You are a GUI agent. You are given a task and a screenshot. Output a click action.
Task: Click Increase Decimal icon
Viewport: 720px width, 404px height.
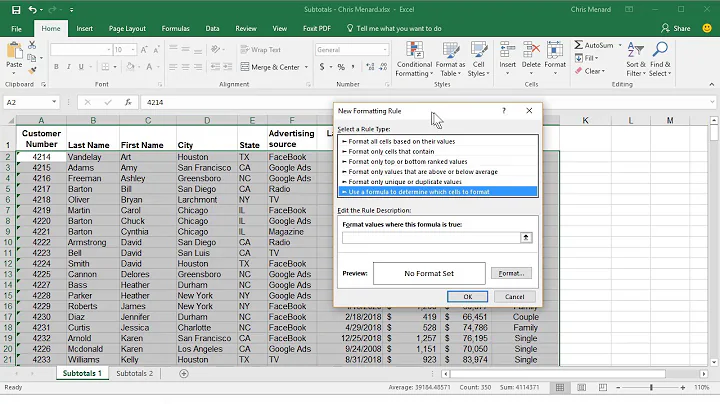click(x=370, y=67)
